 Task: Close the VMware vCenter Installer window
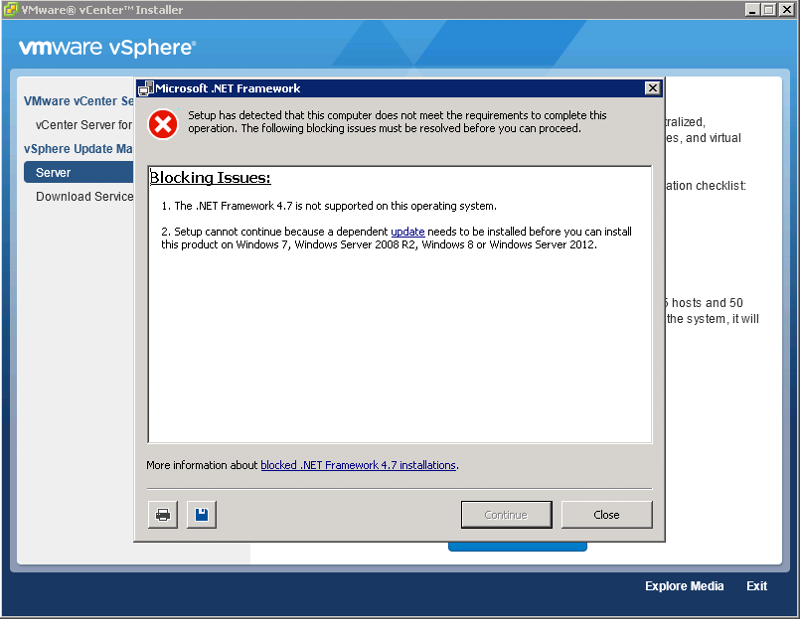[x=786, y=10]
